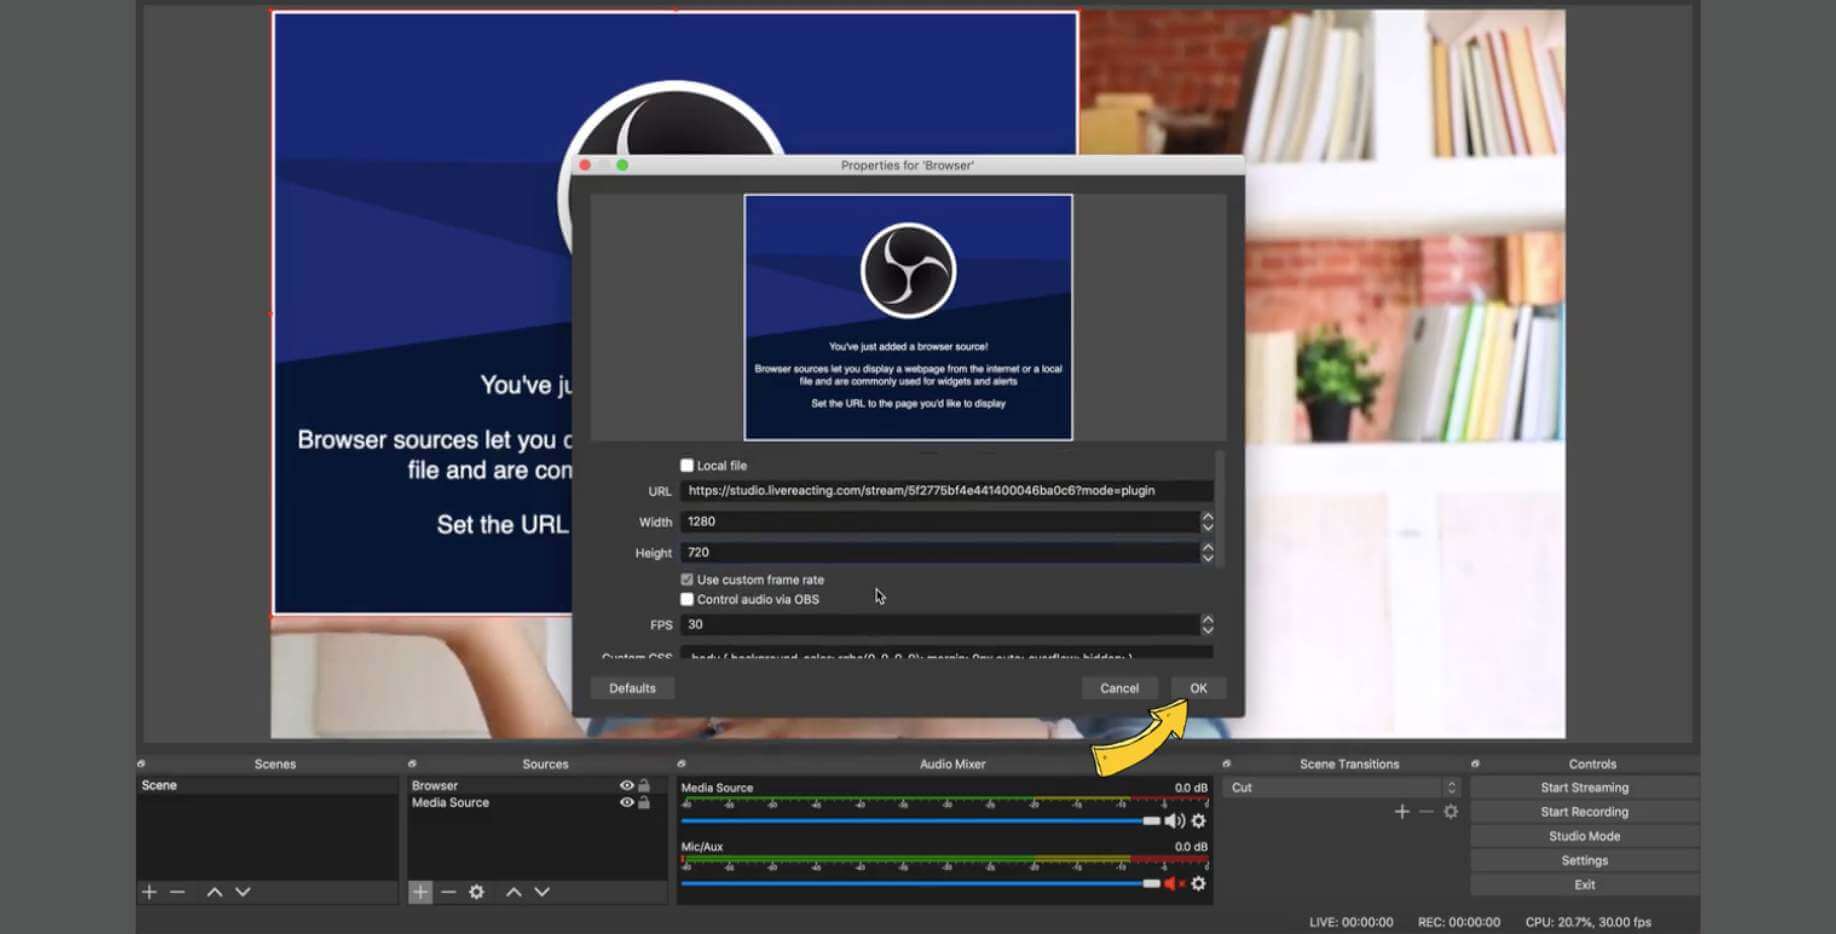The image size is (1836, 934).
Task: Open transition properties gear in Scene Transitions
Action: [x=1450, y=812]
